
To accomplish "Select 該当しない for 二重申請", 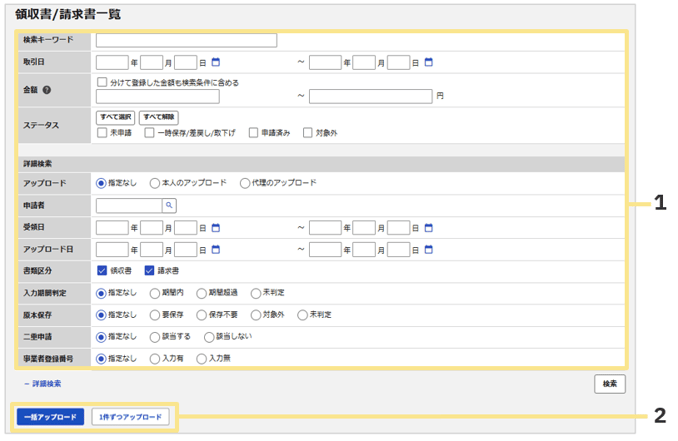I will [209, 337].
